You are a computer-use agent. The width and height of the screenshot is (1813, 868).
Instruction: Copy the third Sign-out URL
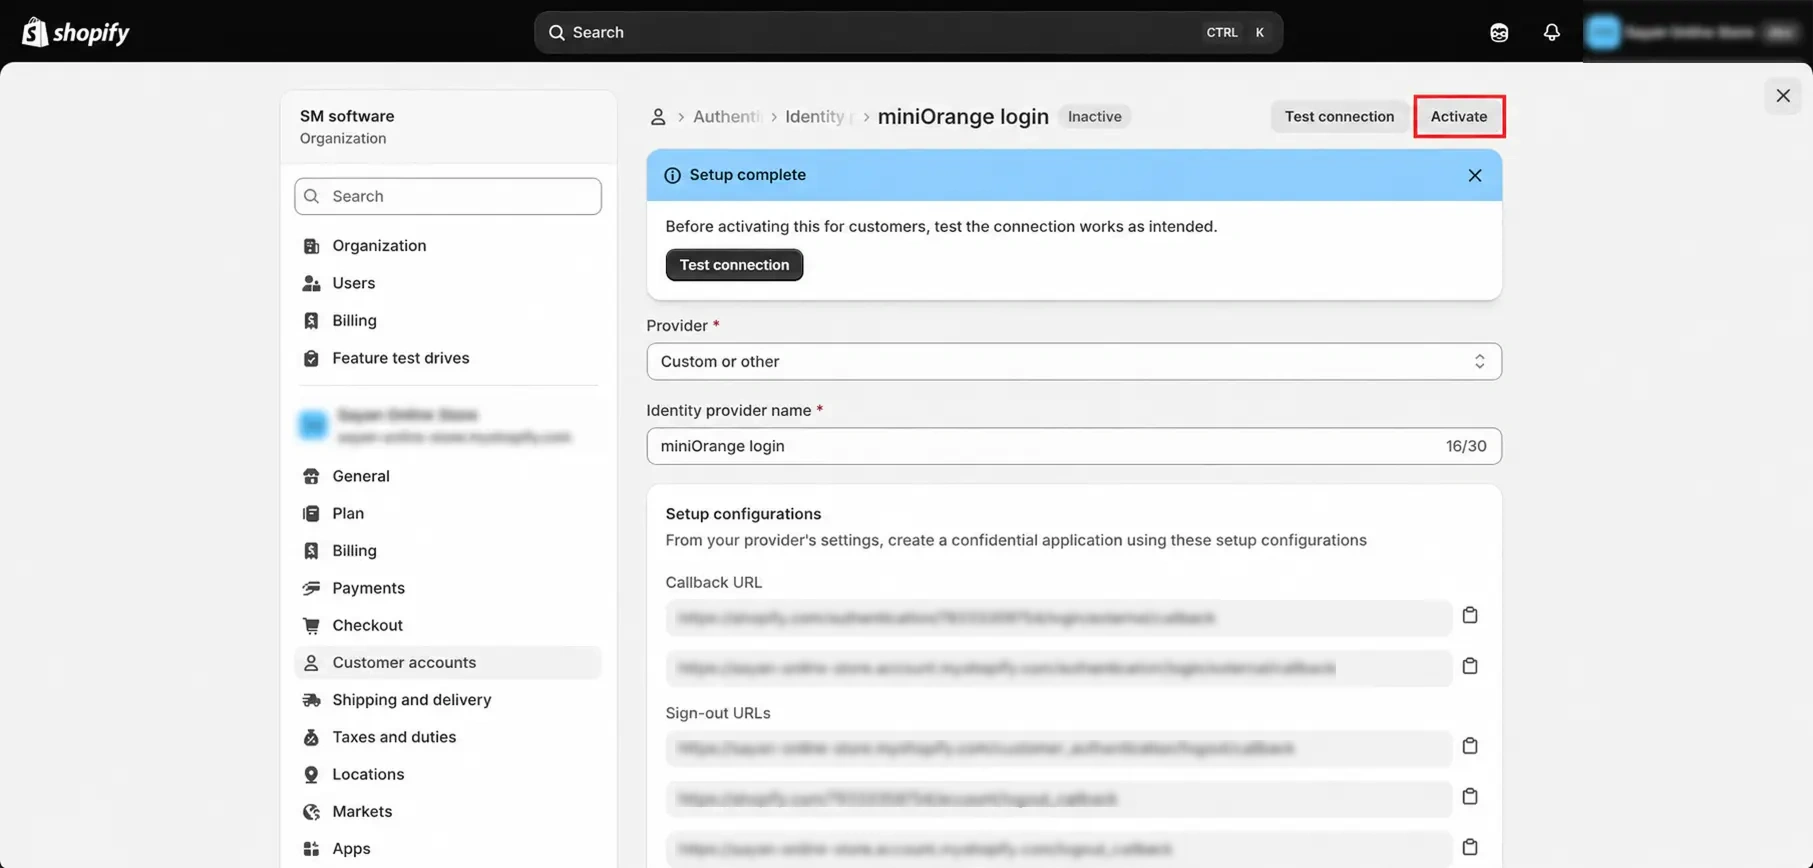1469,847
